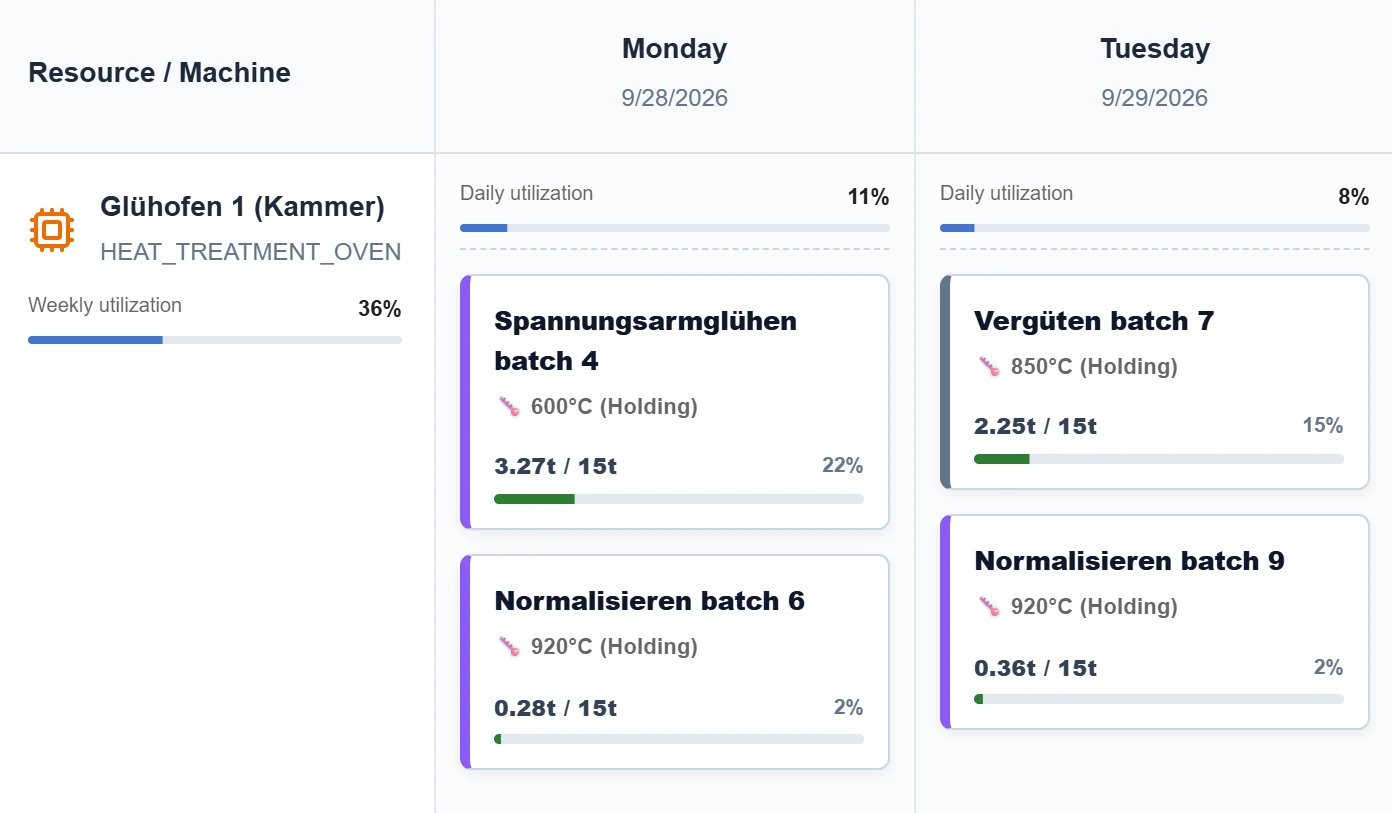Click the Resource / Machine header
The height and width of the screenshot is (813, 1392).
tap(160, 72)
